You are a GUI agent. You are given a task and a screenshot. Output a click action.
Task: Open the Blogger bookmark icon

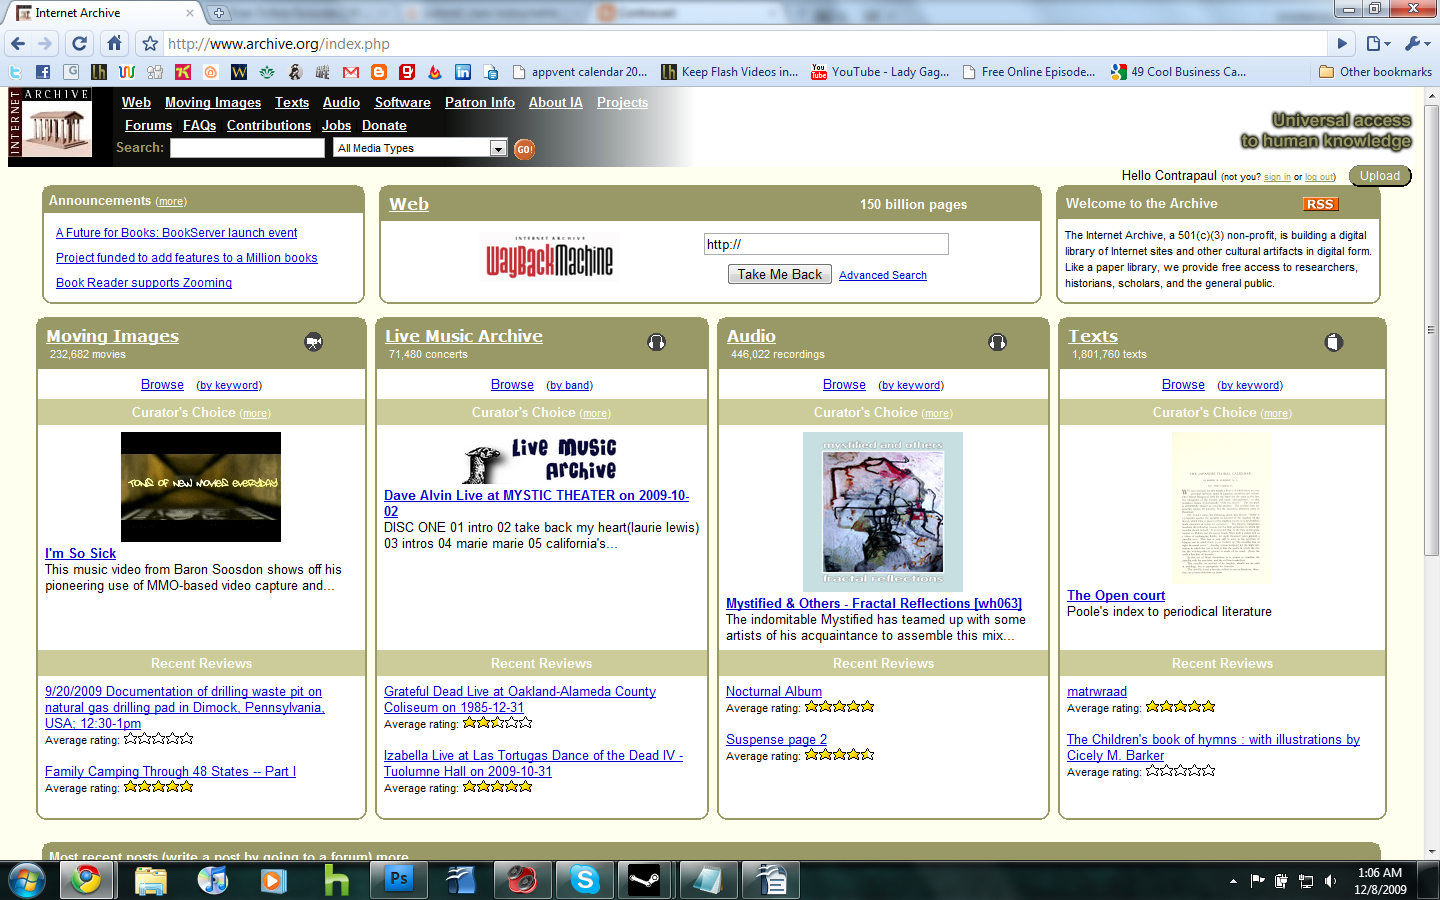click(379, 72)
